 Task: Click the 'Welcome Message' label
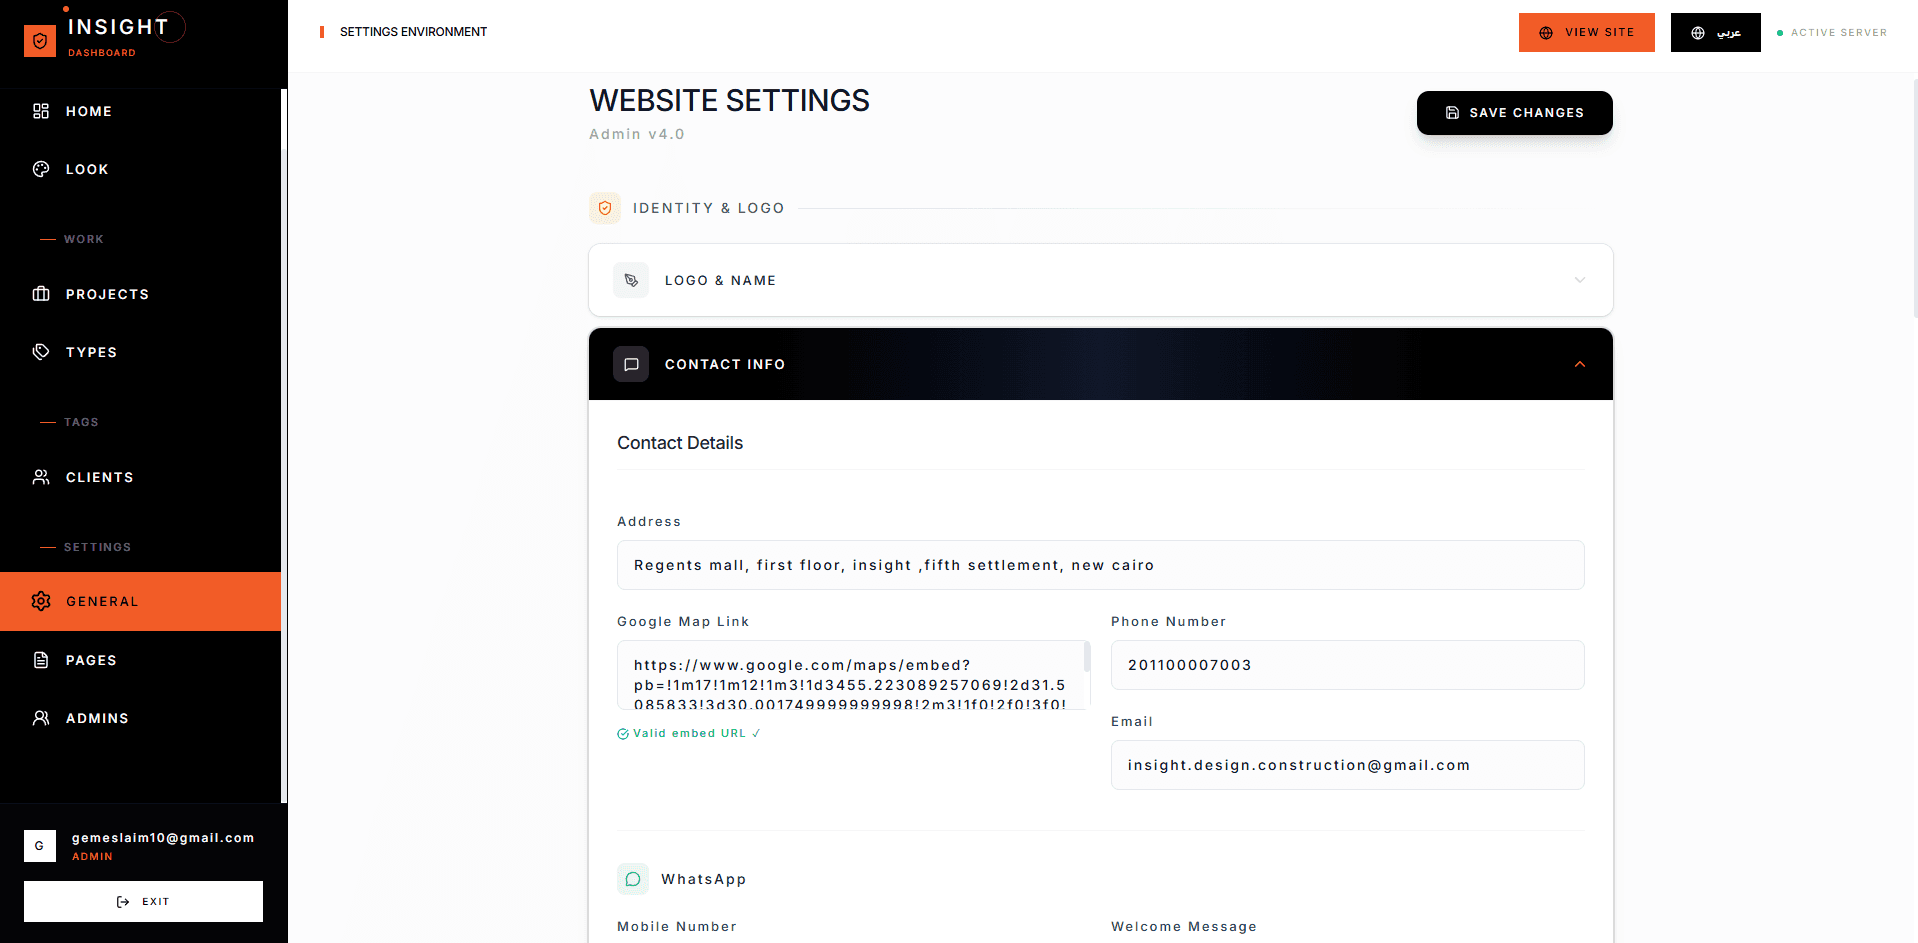1184,927
